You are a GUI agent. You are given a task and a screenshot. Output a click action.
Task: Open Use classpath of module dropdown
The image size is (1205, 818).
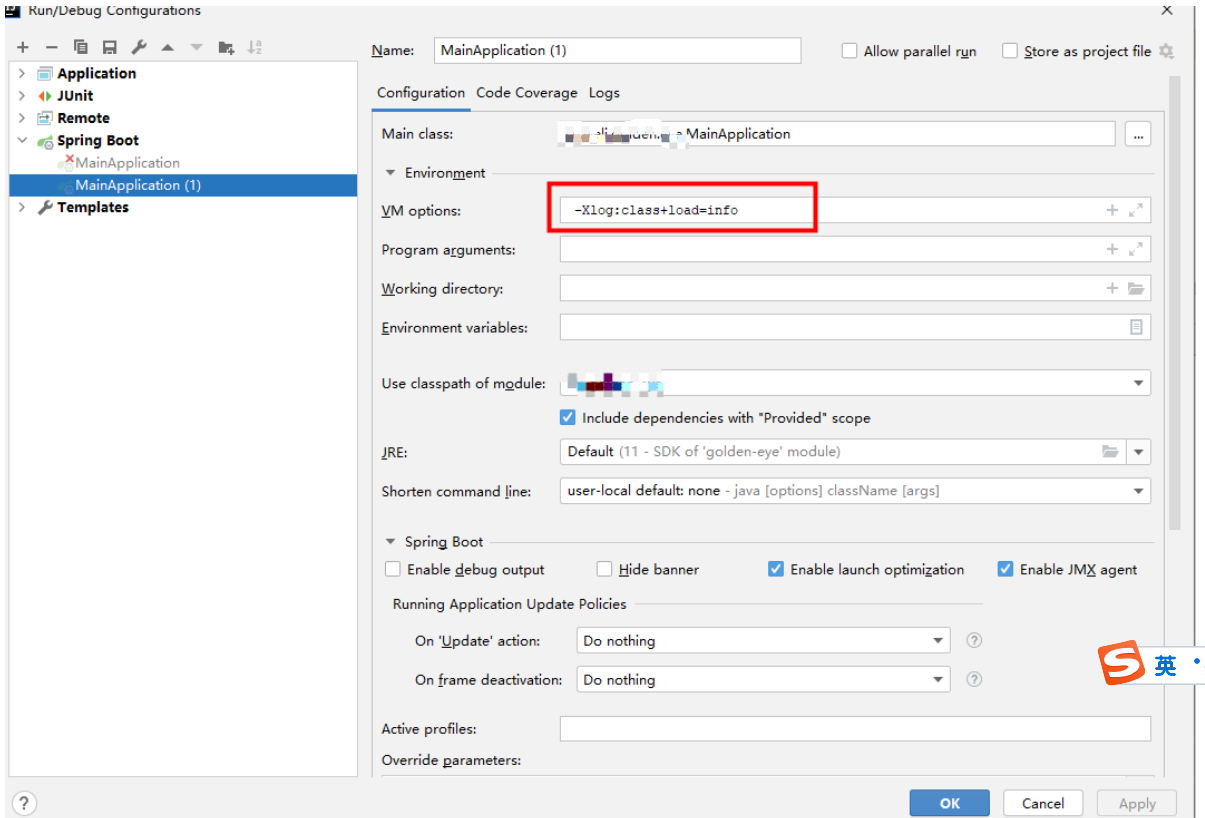1138,383
